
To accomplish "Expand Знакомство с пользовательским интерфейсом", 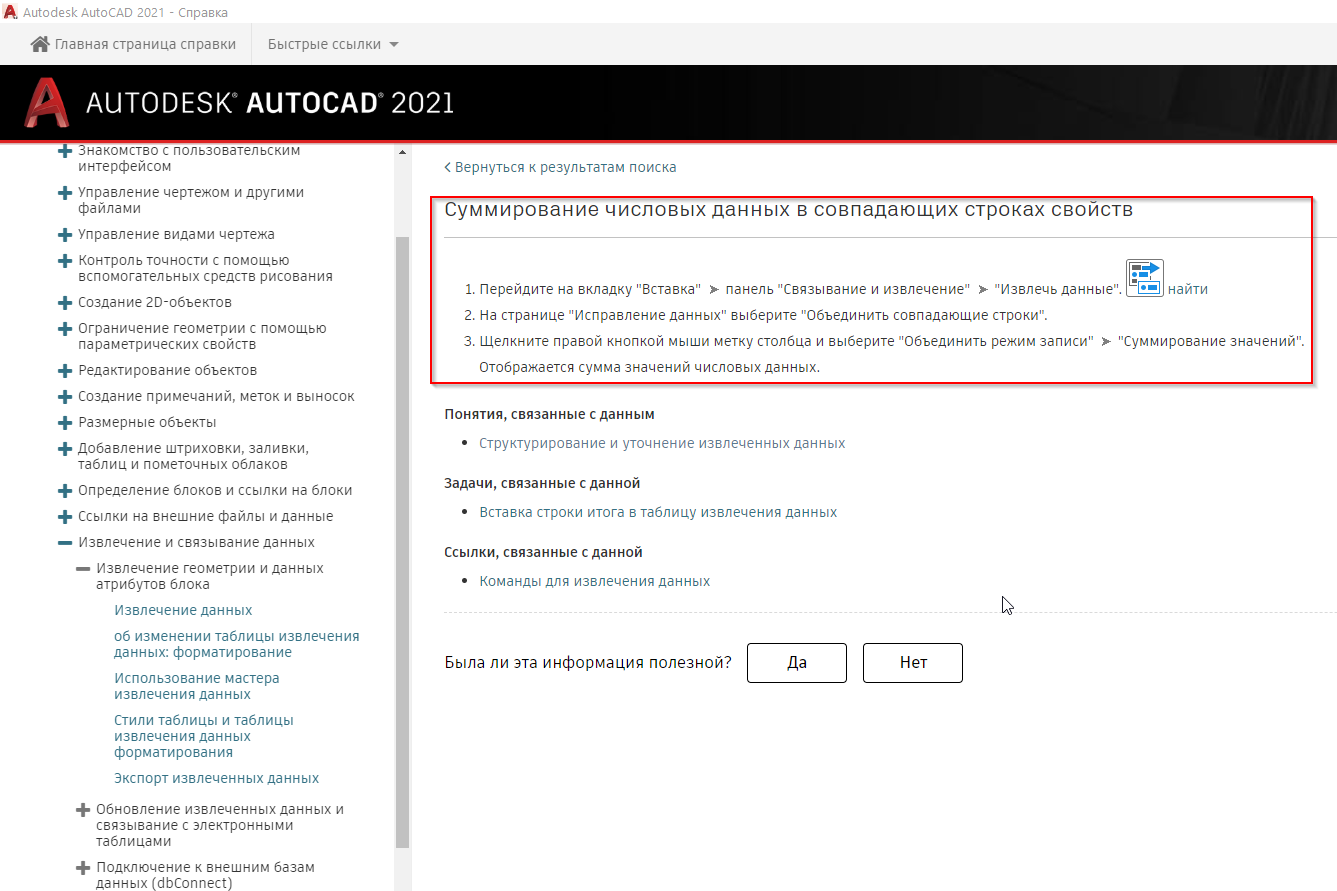I will click(x=65, y=151).
